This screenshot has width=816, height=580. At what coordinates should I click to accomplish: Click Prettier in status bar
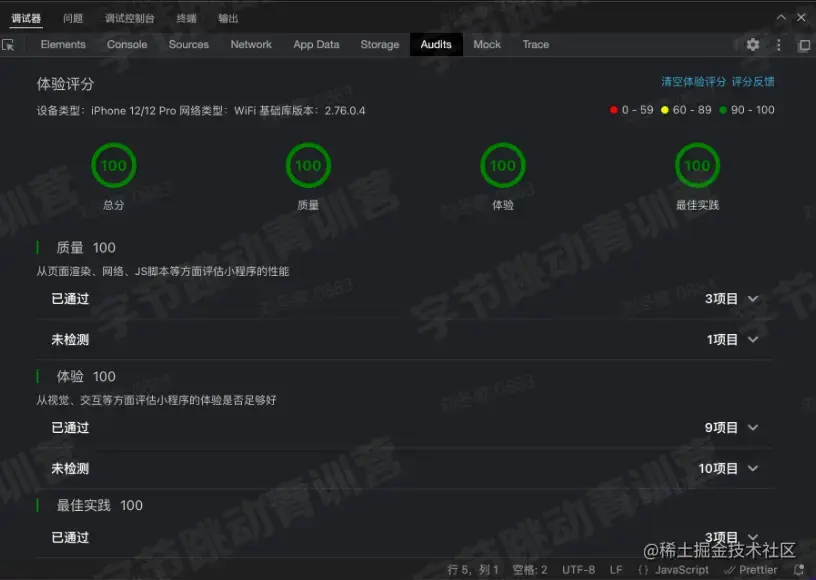[x=751, y=570]
